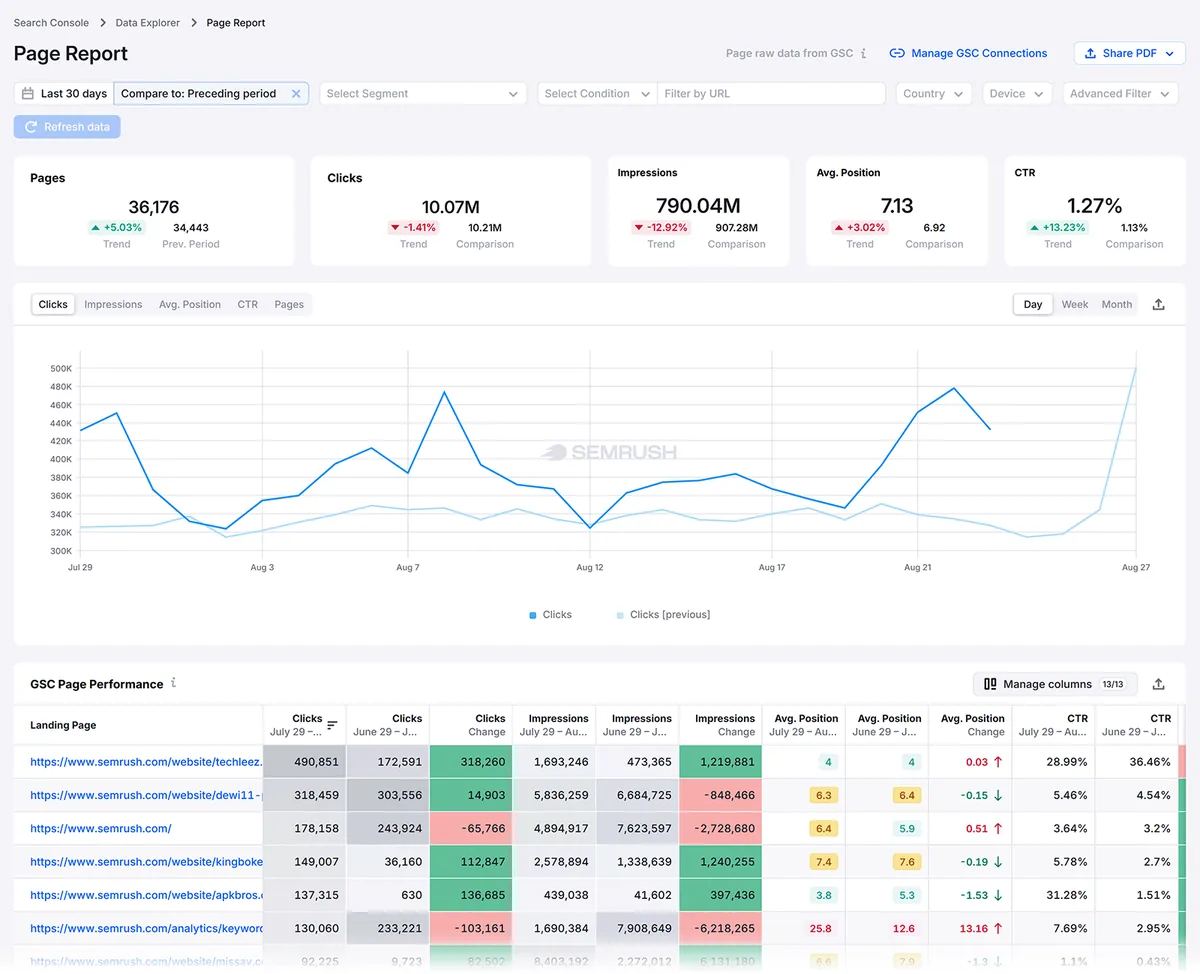The height and width of the screenshot is (974, 1200).
Task: Open Manage GSC Connections link
Action: click(x=968, y=54)
